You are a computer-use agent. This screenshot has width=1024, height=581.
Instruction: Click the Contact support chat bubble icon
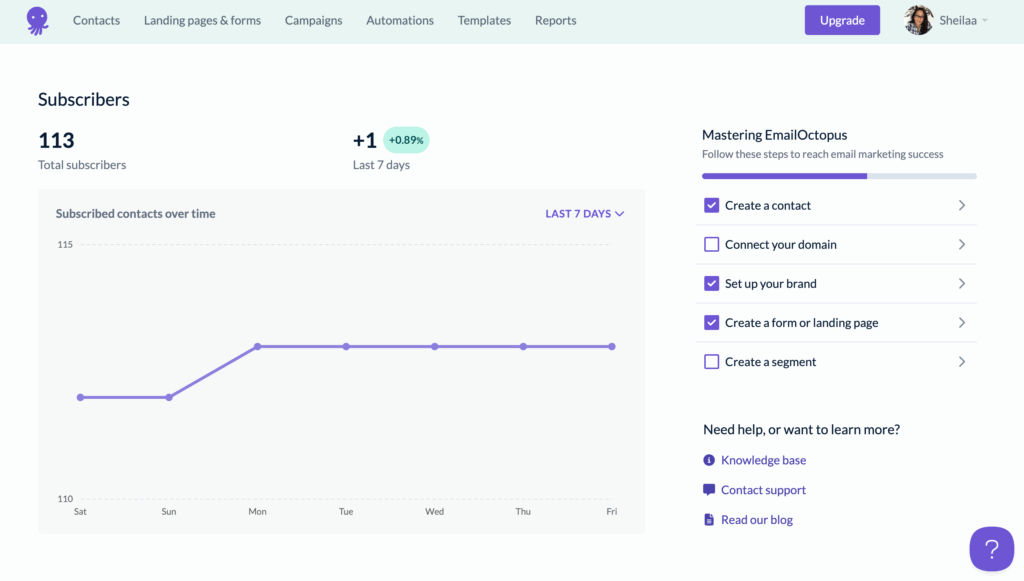tap(709, 490)
